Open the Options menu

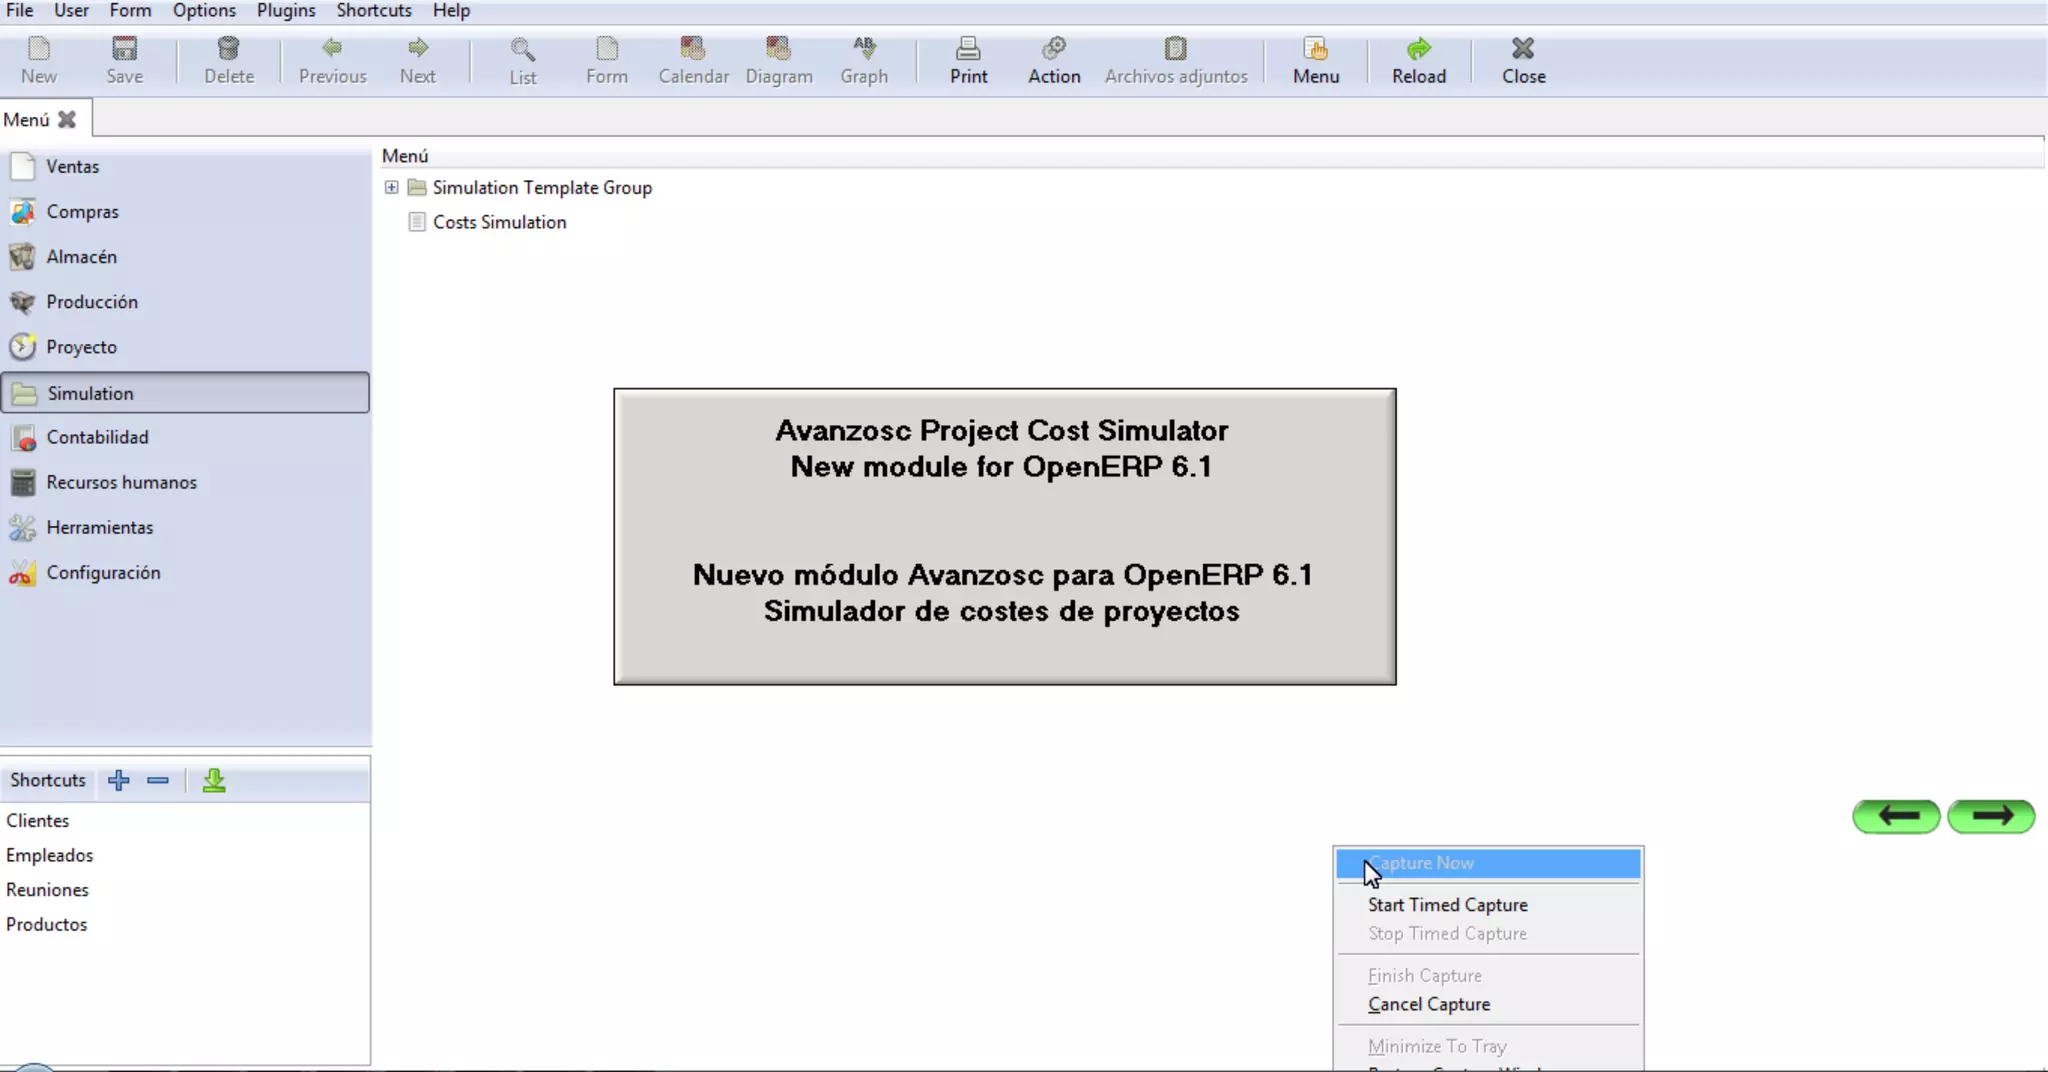[x=204, y=11]
